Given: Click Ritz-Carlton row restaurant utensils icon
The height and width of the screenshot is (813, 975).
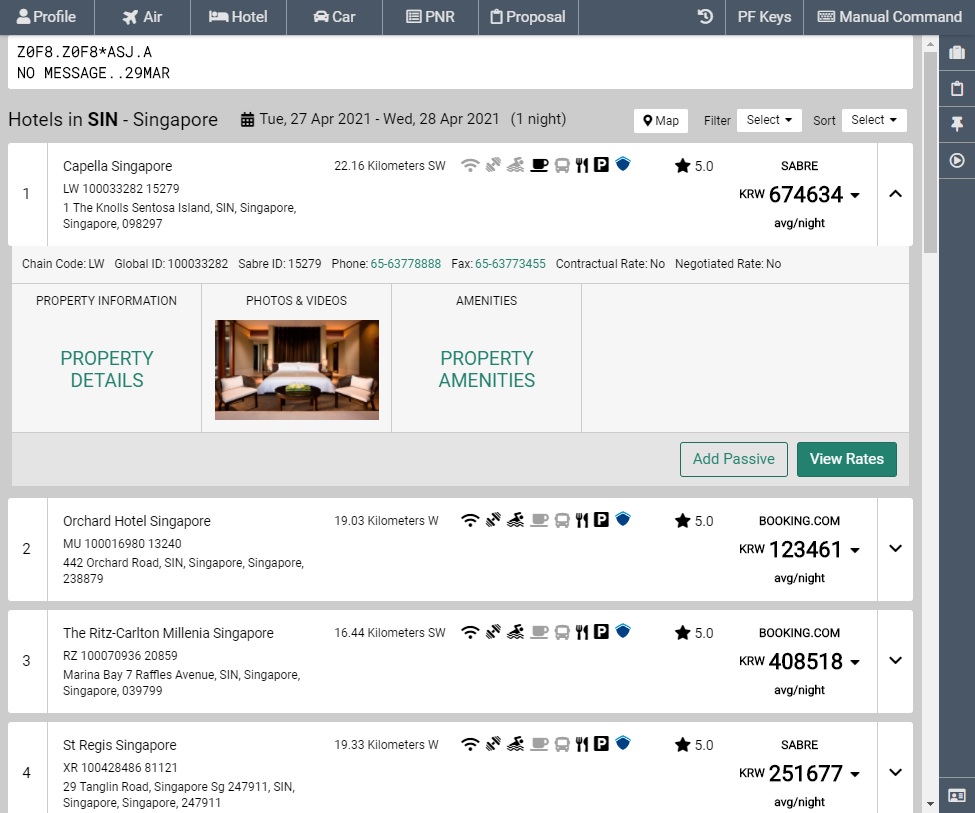Looking at the screenshot, I should tap(581, 632).
